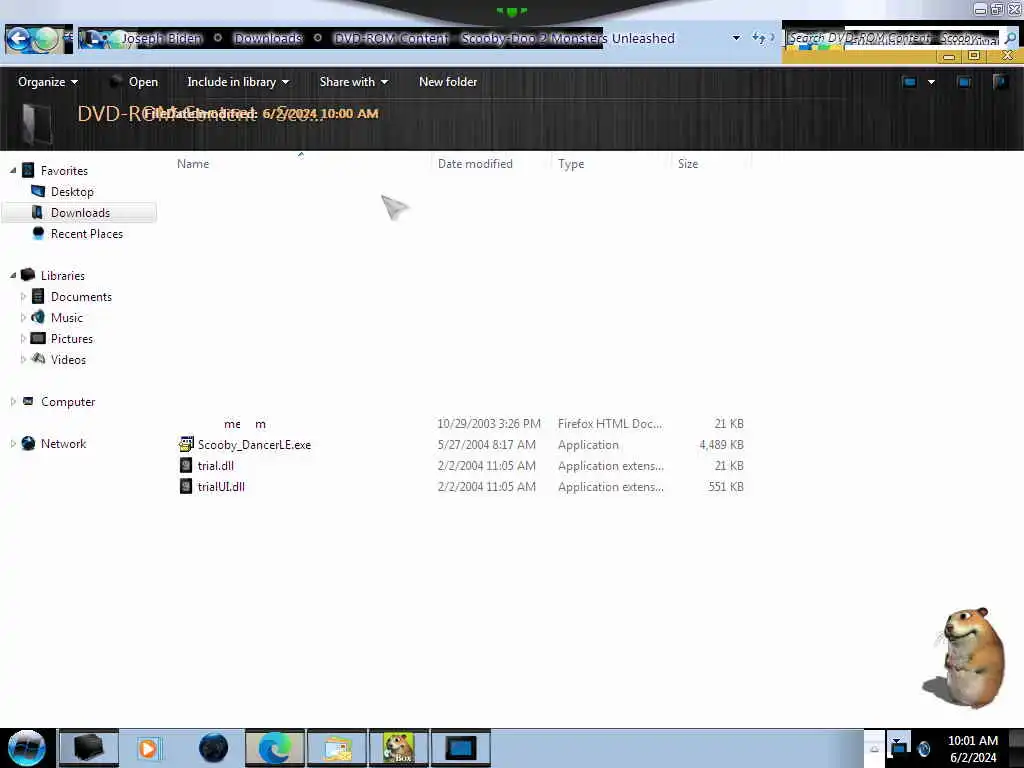Open the Windows Start orb
Viewport: 1024px width, 768px height.
pyautogui.click(x=27, y=748)
